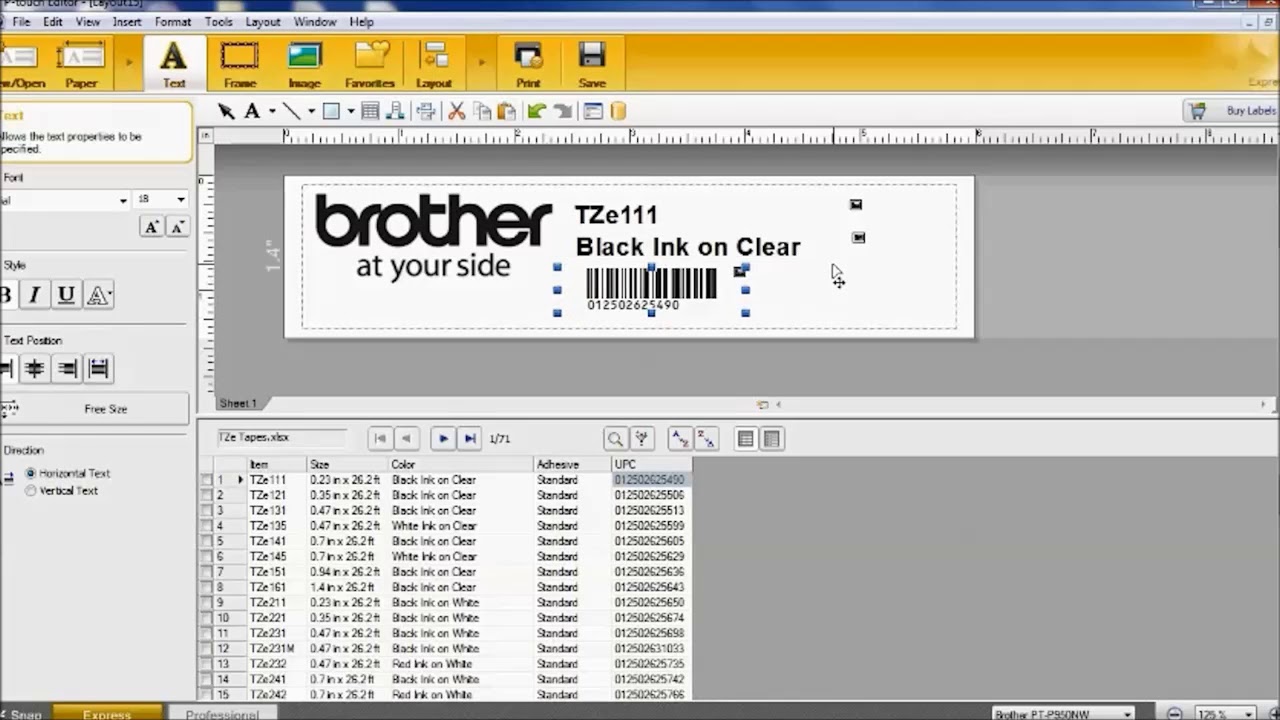Select Horizontal Text radio button

coord(31,474)
